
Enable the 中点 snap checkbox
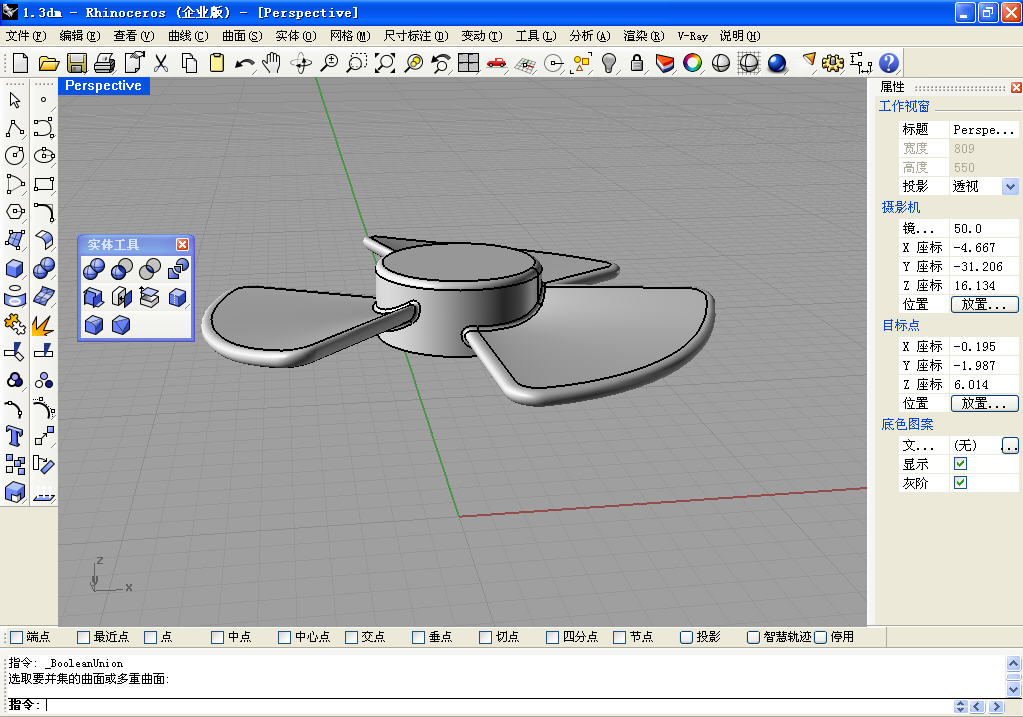[x=217, y=637]
